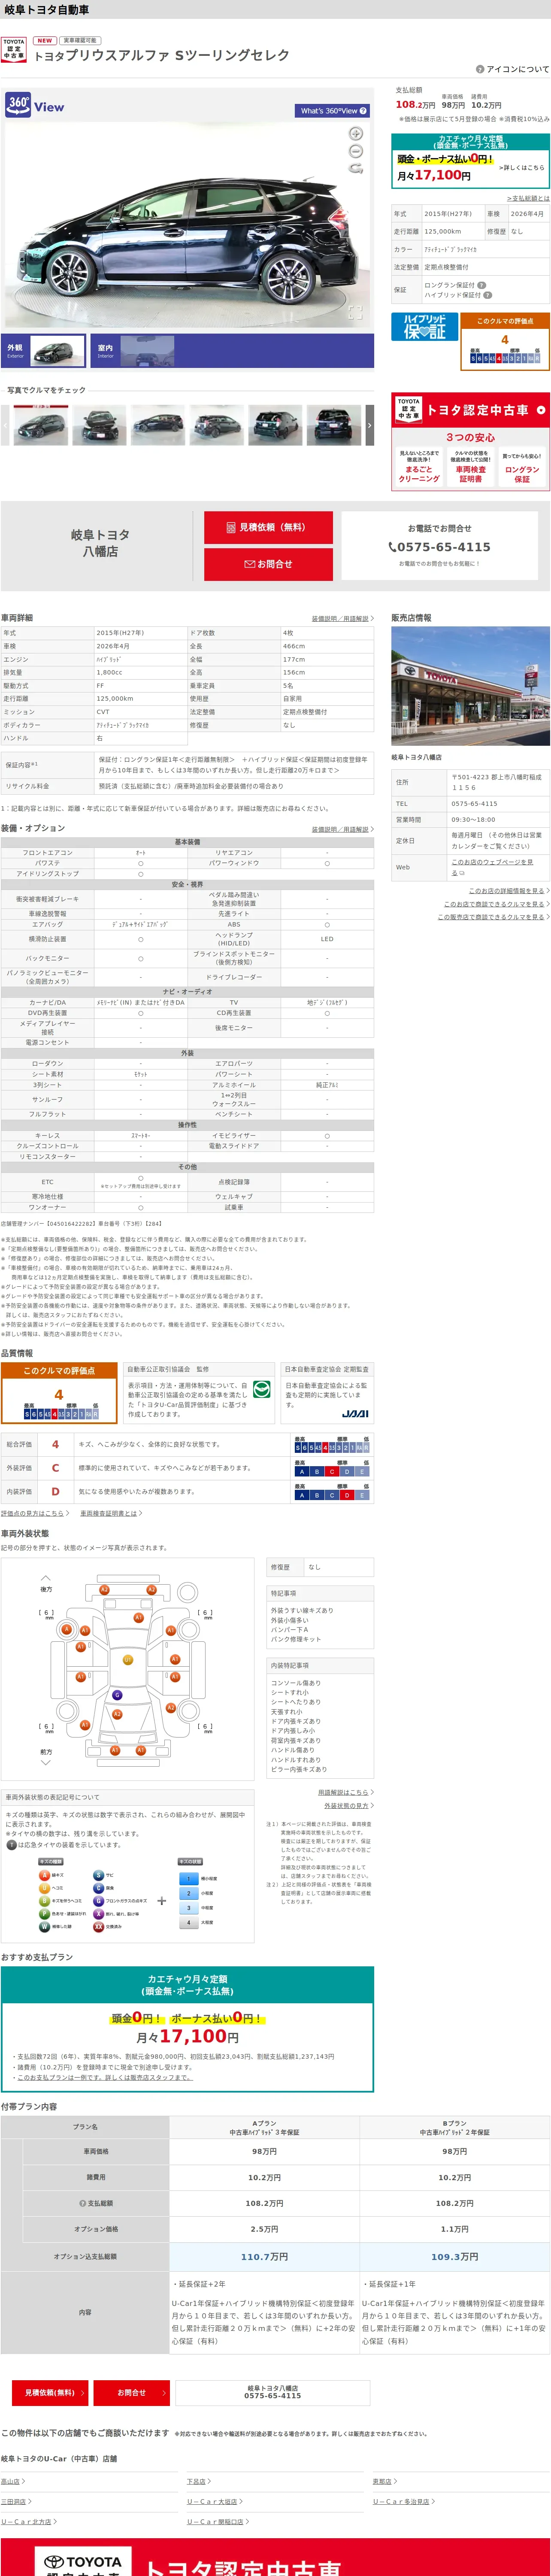Click the ハイブリッド保証 banner

pos(424,327)
